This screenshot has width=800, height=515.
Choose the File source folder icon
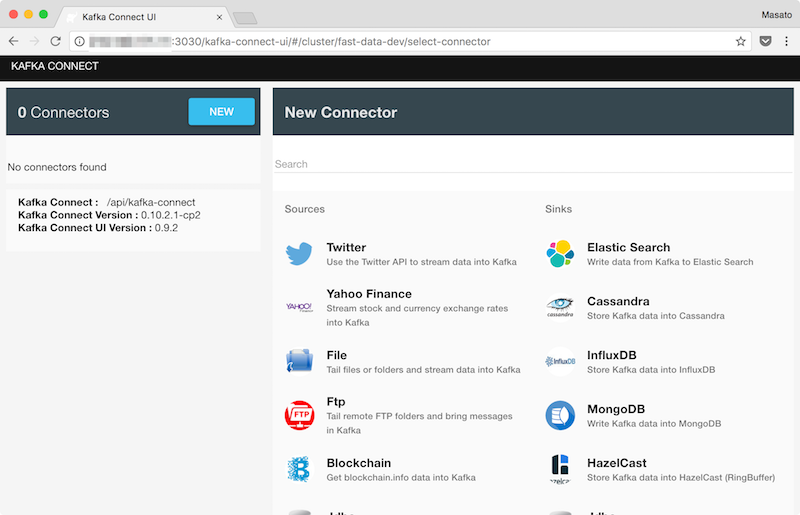click(299, 361)
